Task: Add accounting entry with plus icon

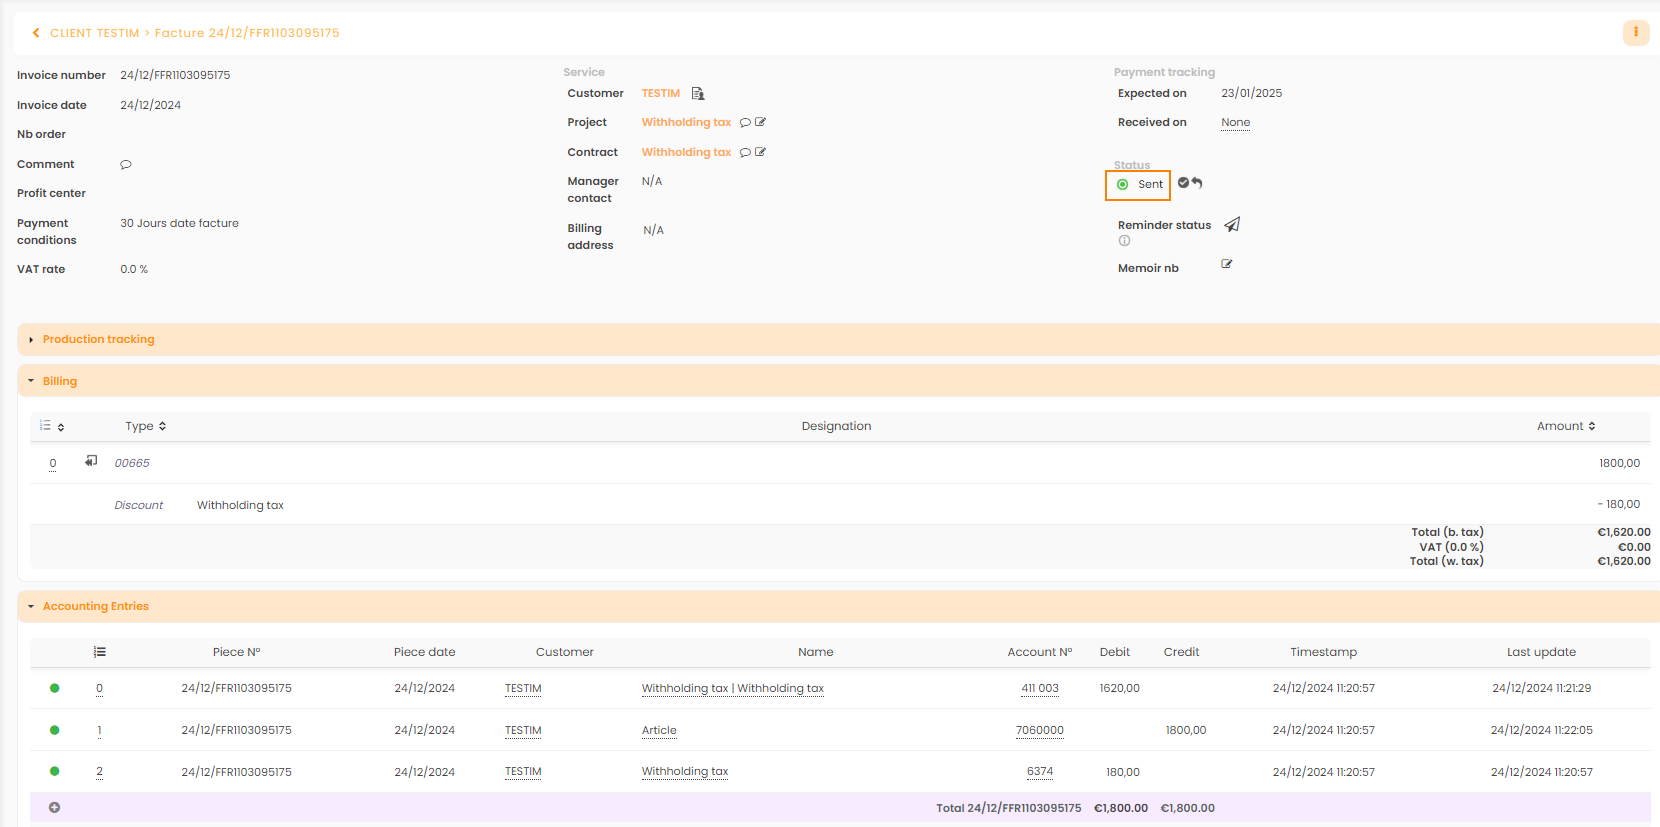Action: (55, 808)
